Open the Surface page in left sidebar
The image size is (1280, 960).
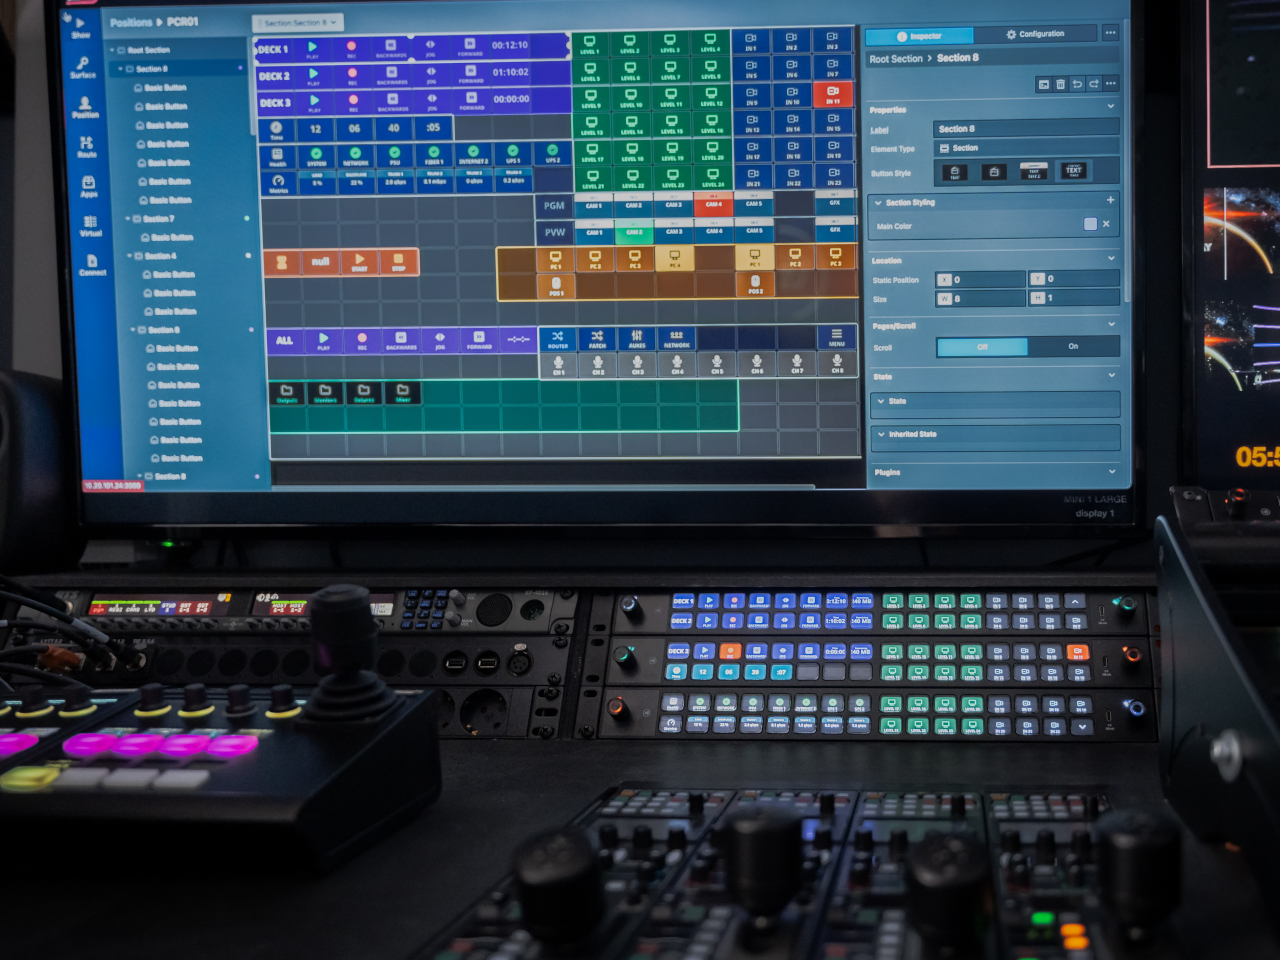(x=83, y=66)
